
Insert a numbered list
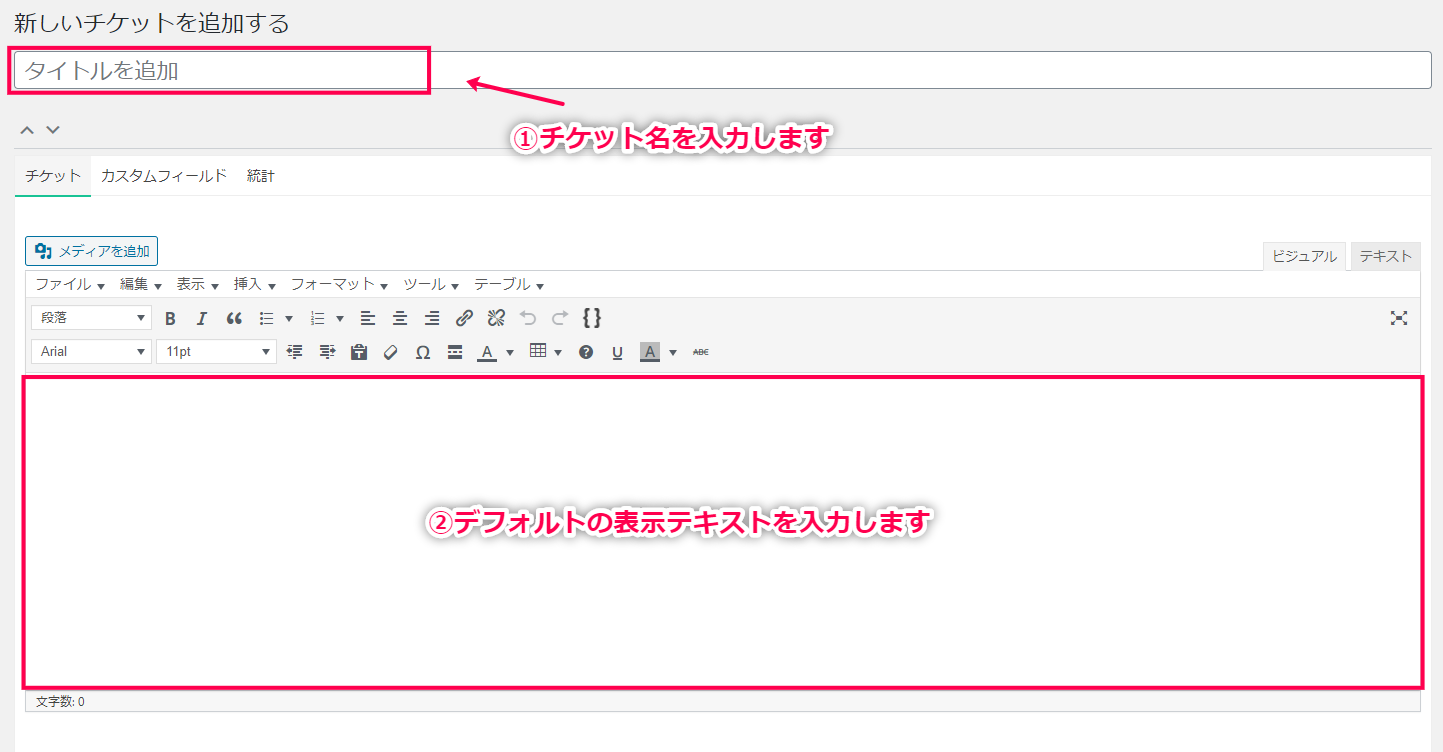(x=318, y=318)
